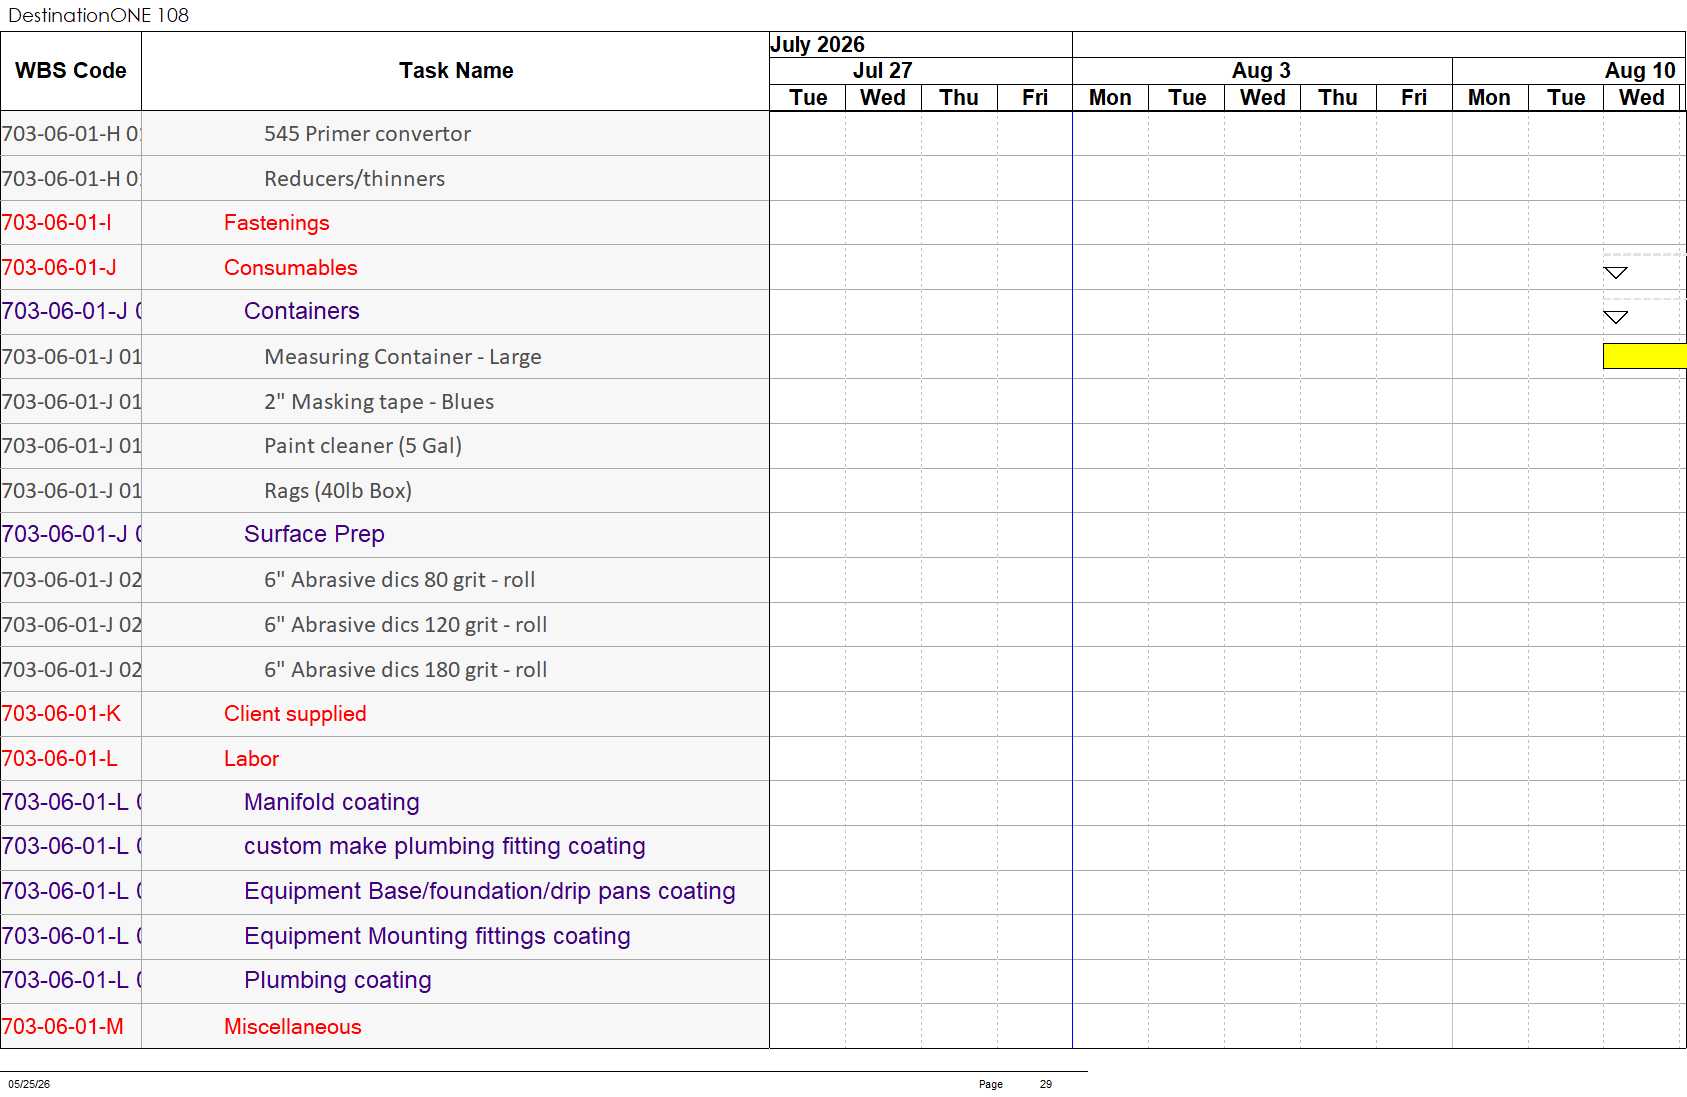Click the yellow Measuring Container task bar
1687x1097 pixels.
(1645, 356)
